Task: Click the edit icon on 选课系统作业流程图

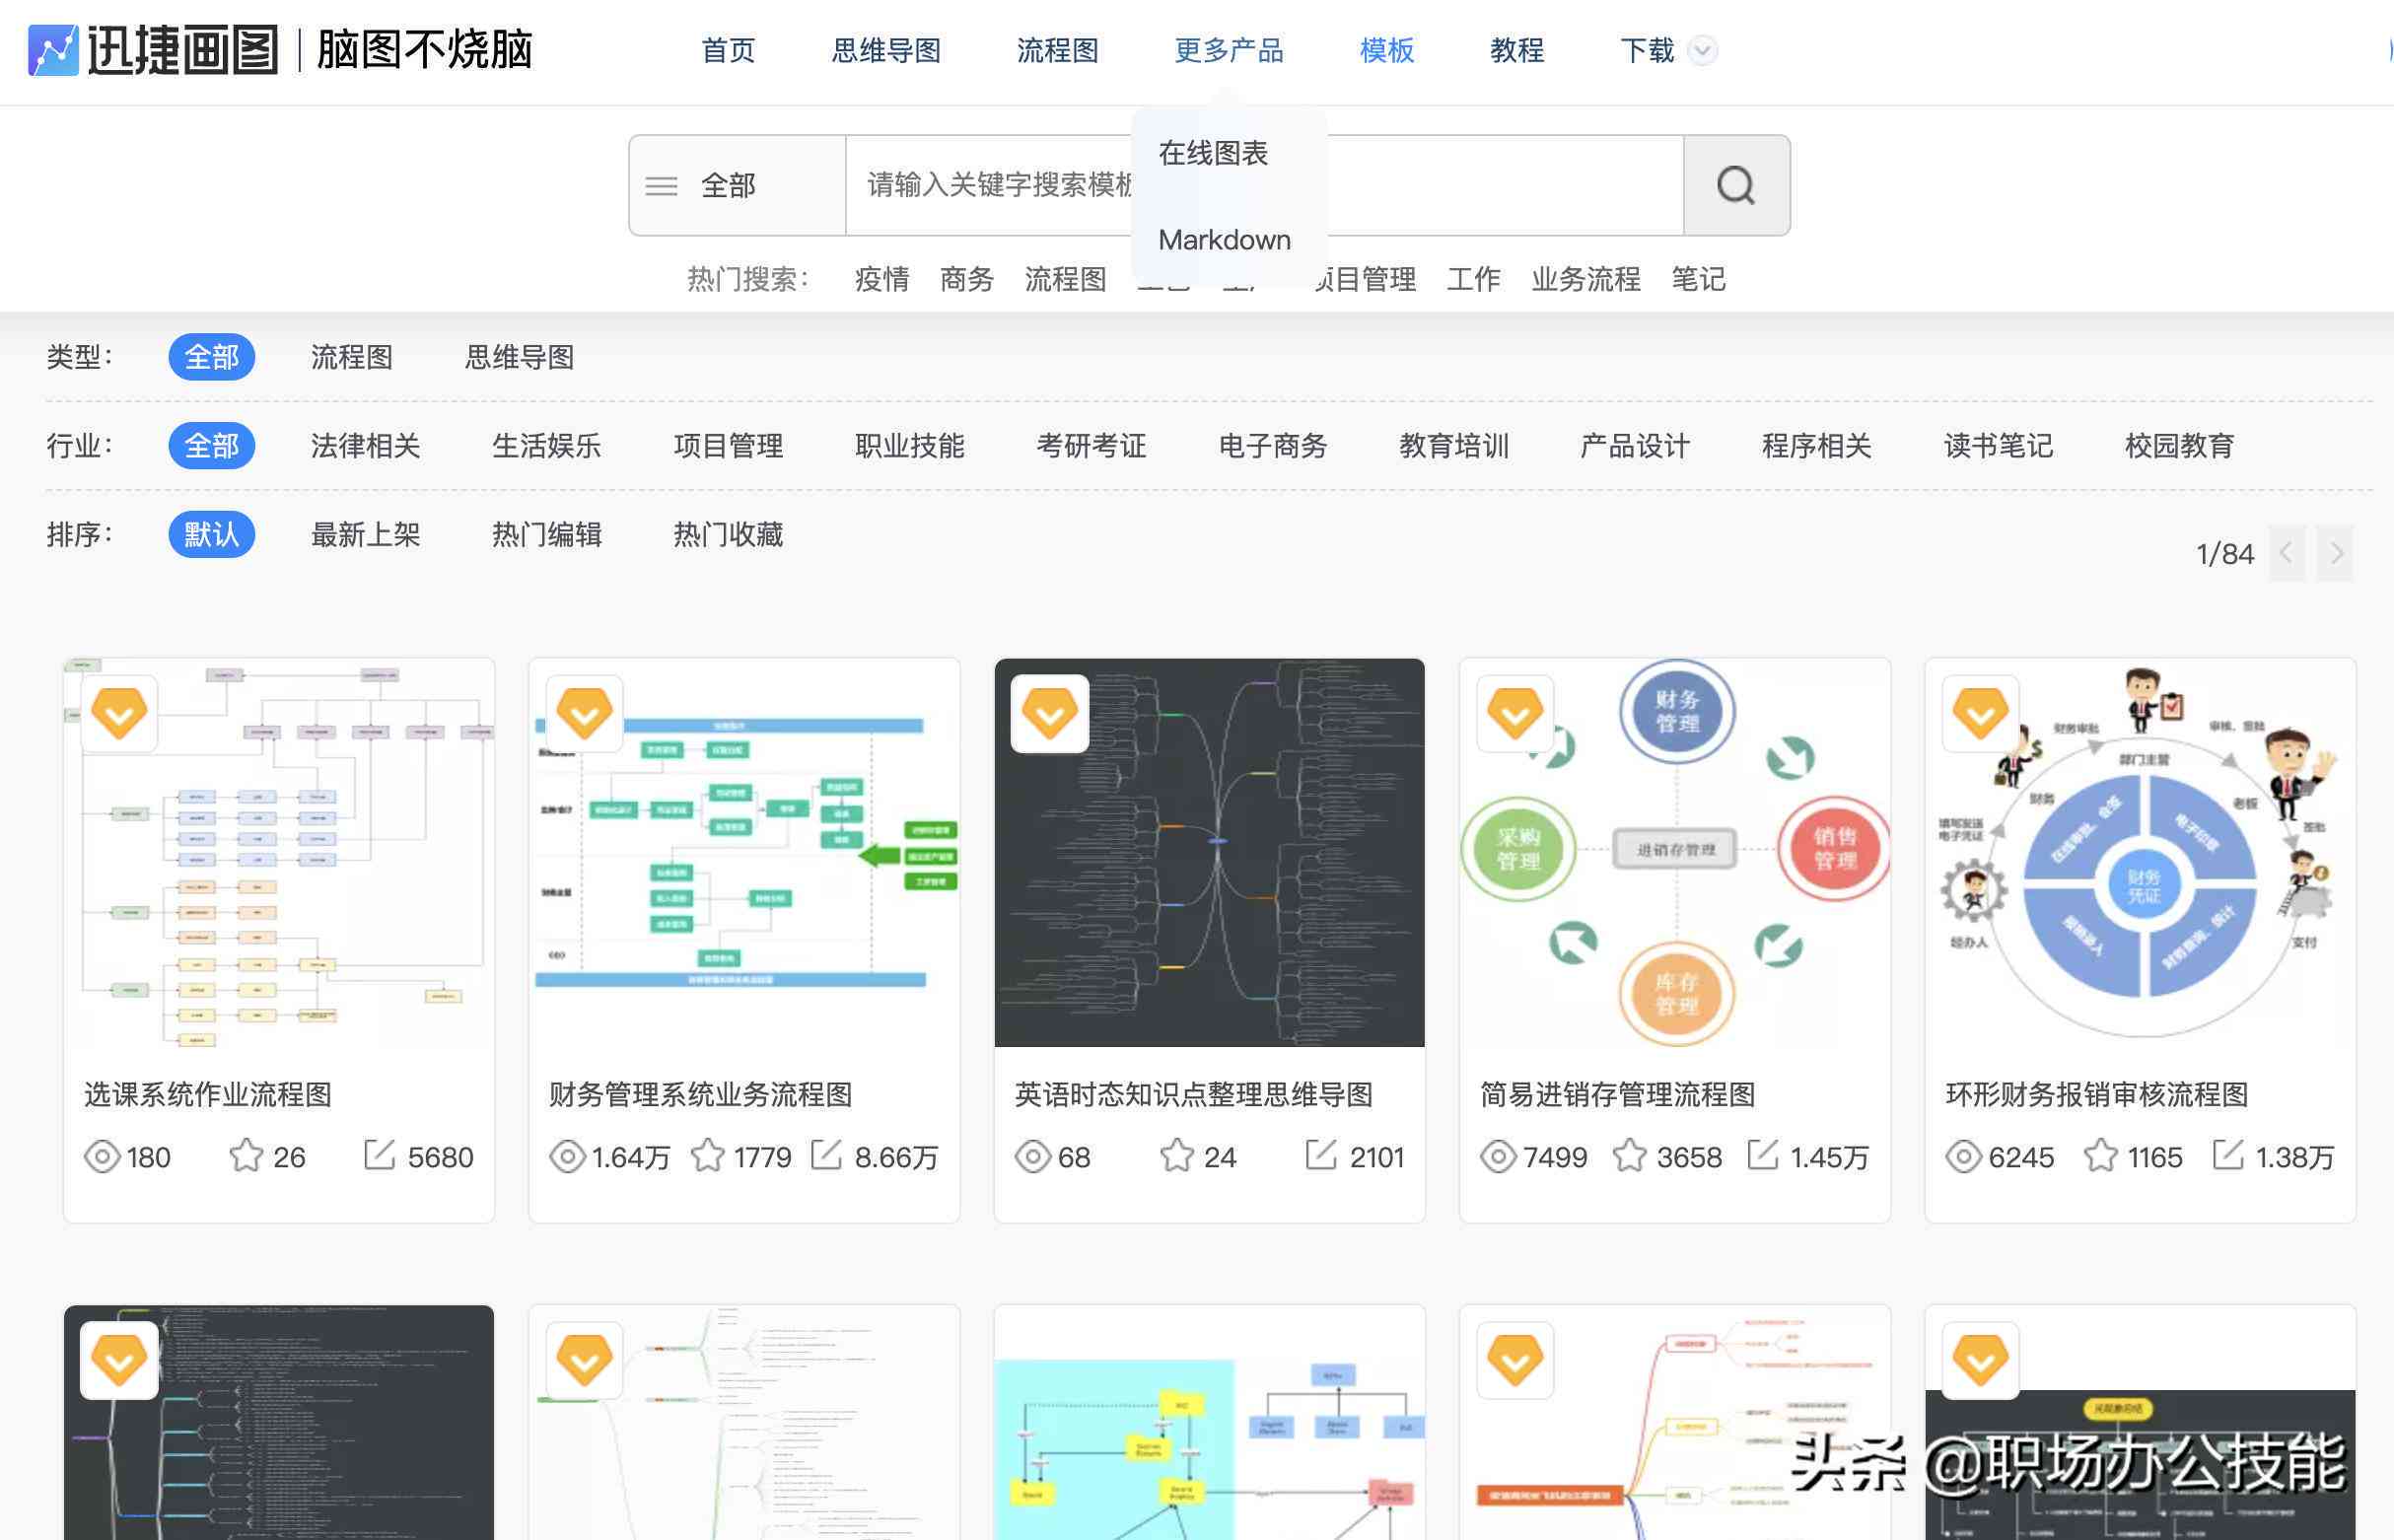Action: click(x=379, y=1155)
